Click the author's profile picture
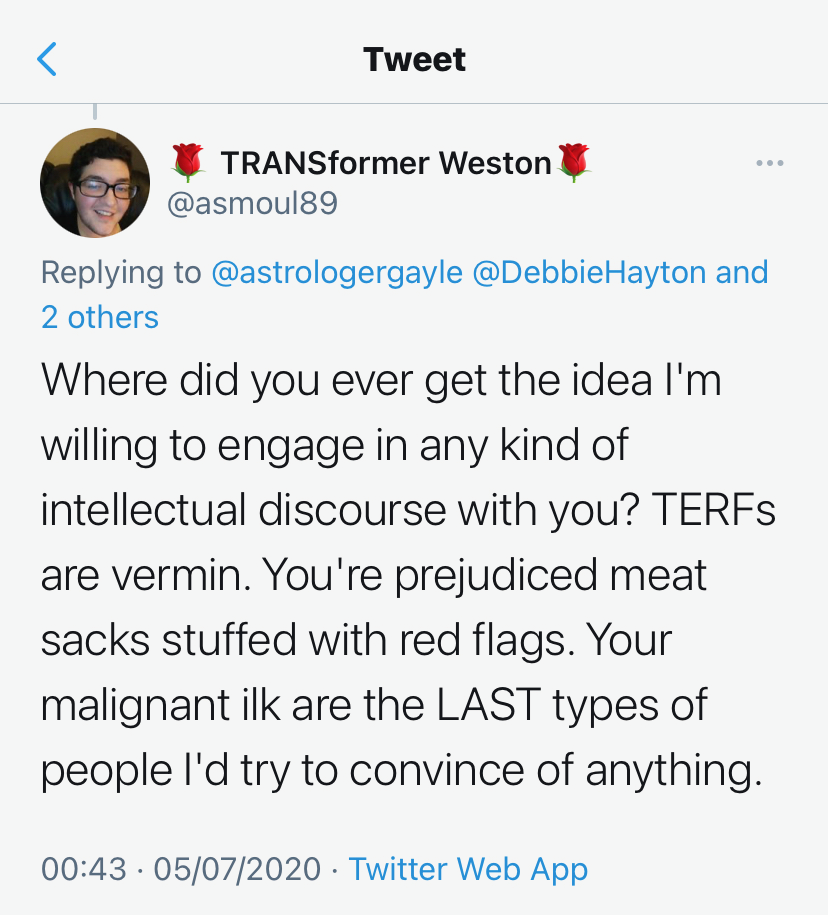Image resolution: width=828 pixels, height=915 pixels. pyautogui.click(x=95, y=183)
